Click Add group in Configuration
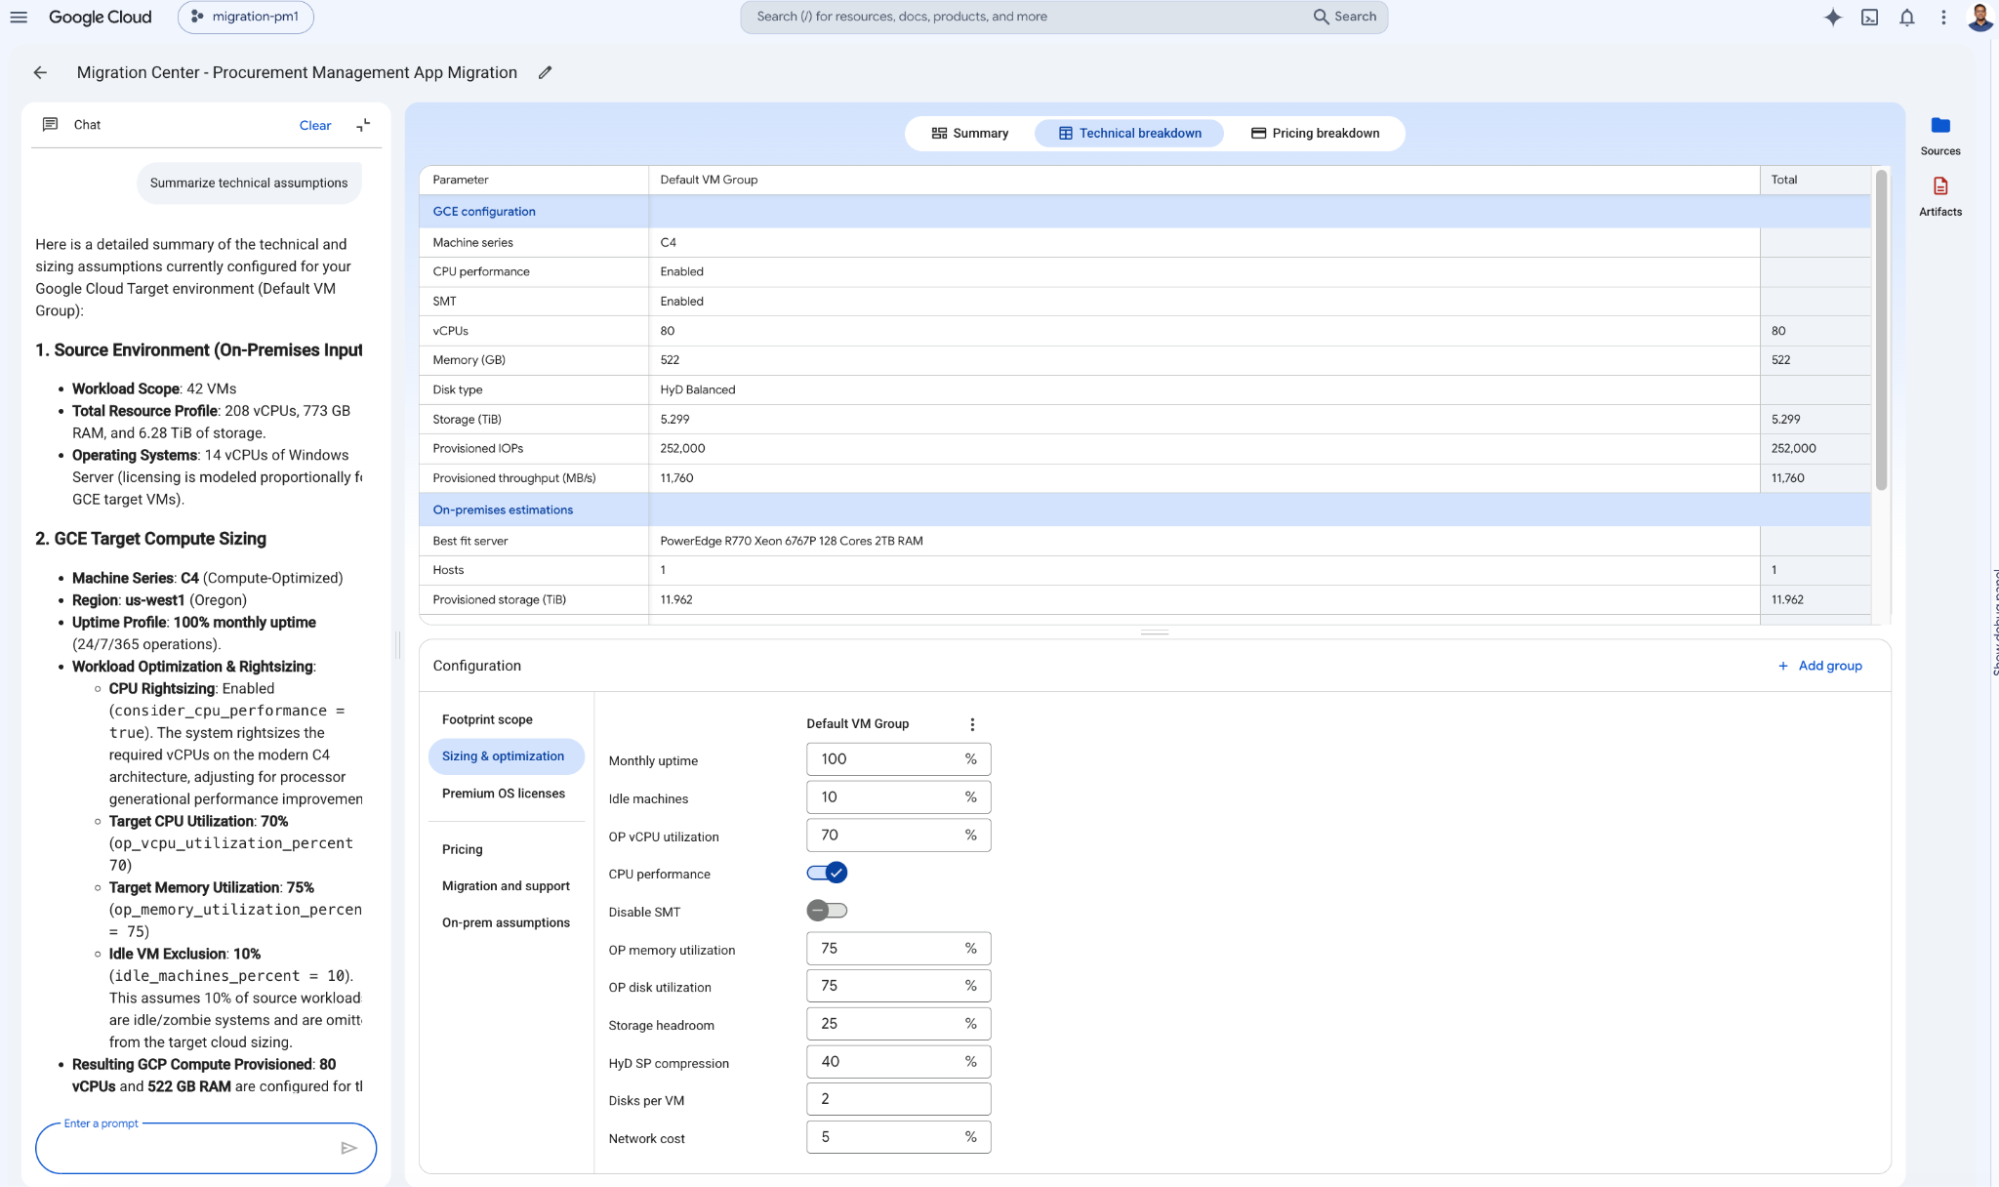 (x=1819, y=666)
